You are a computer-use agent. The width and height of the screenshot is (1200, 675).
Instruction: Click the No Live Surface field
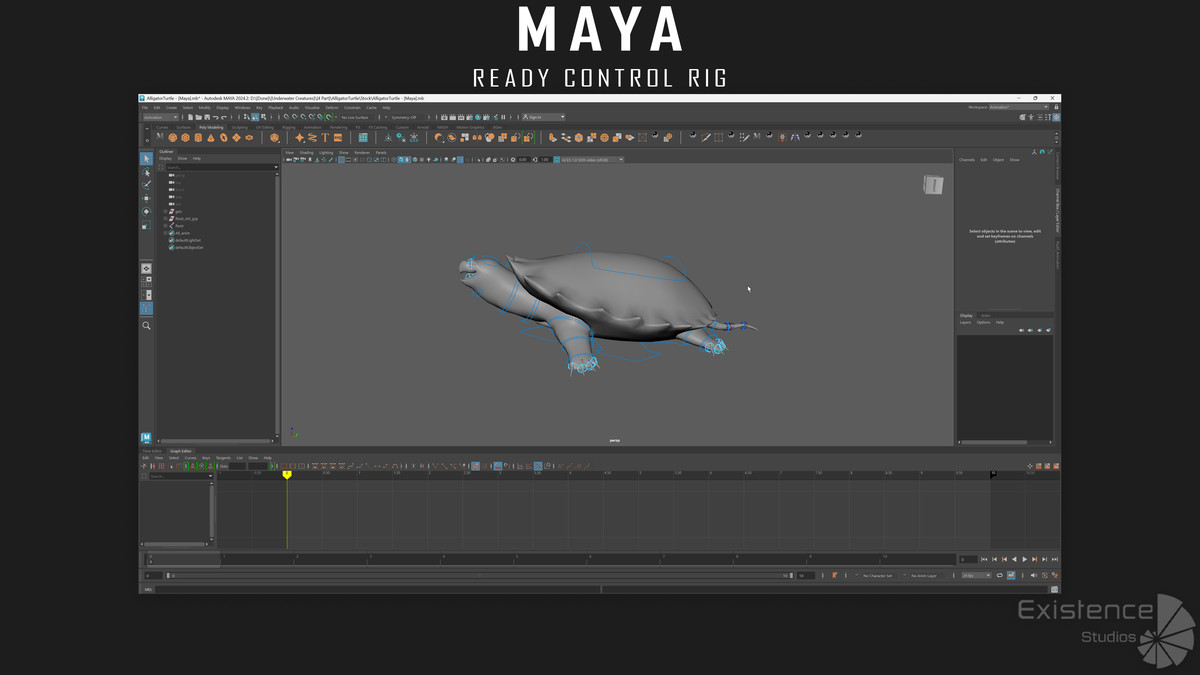[358, 117]
